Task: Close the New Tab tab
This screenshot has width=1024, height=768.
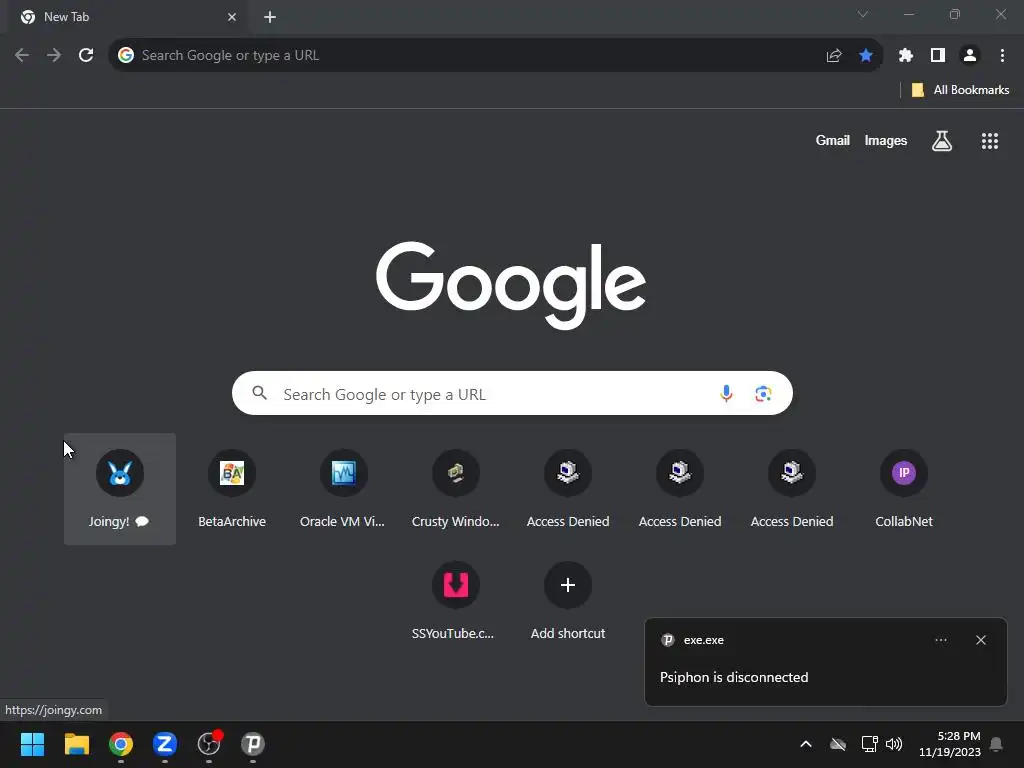Action: pyautogui.click(x=232, y=17)
